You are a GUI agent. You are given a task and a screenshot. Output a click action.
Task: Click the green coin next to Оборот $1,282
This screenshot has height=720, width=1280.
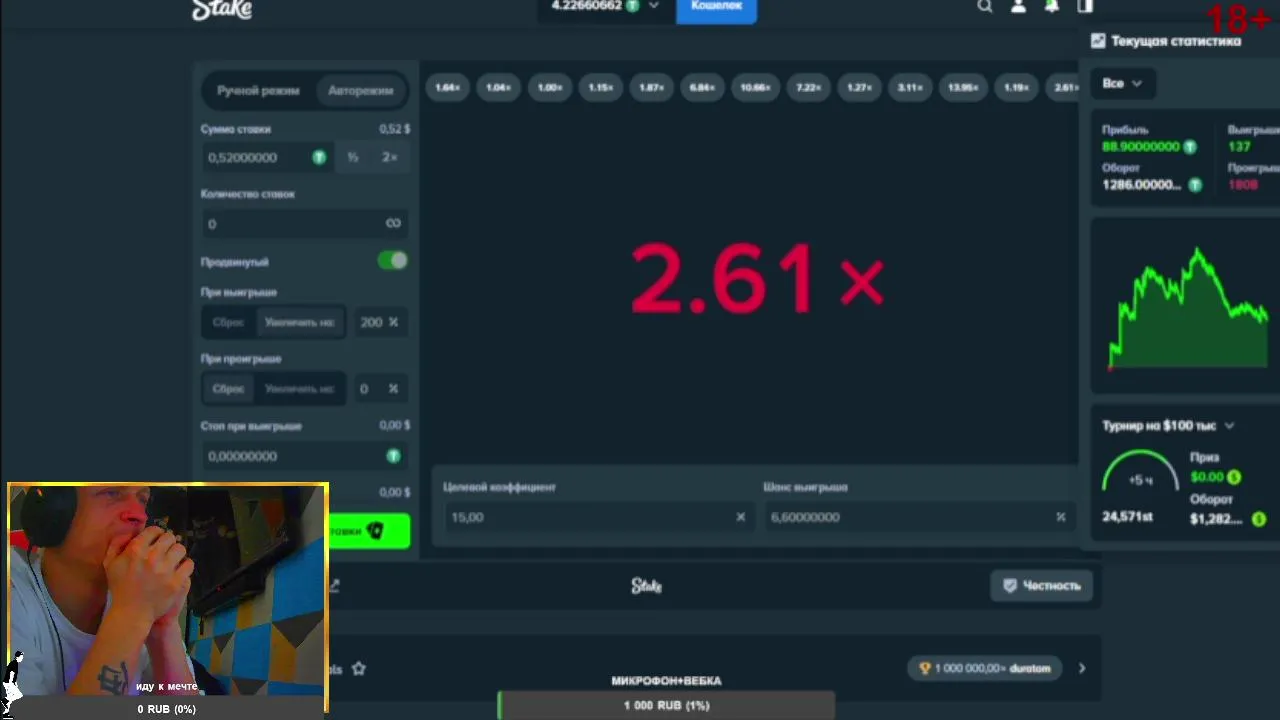coord(1258,519)
